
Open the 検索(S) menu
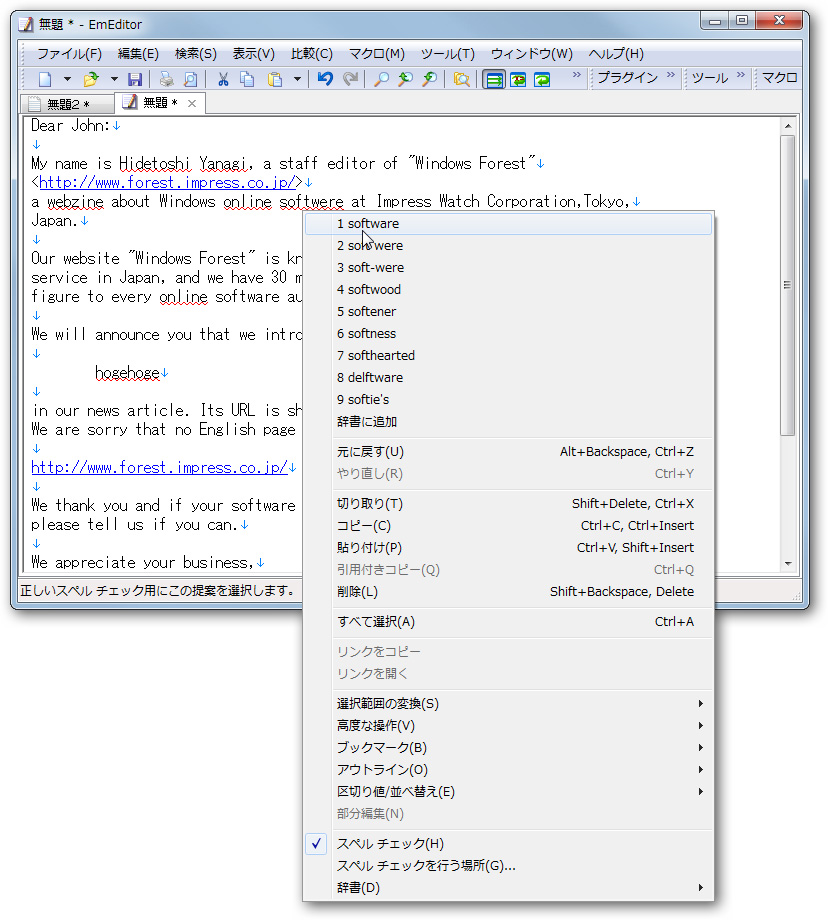click(195, 54)
